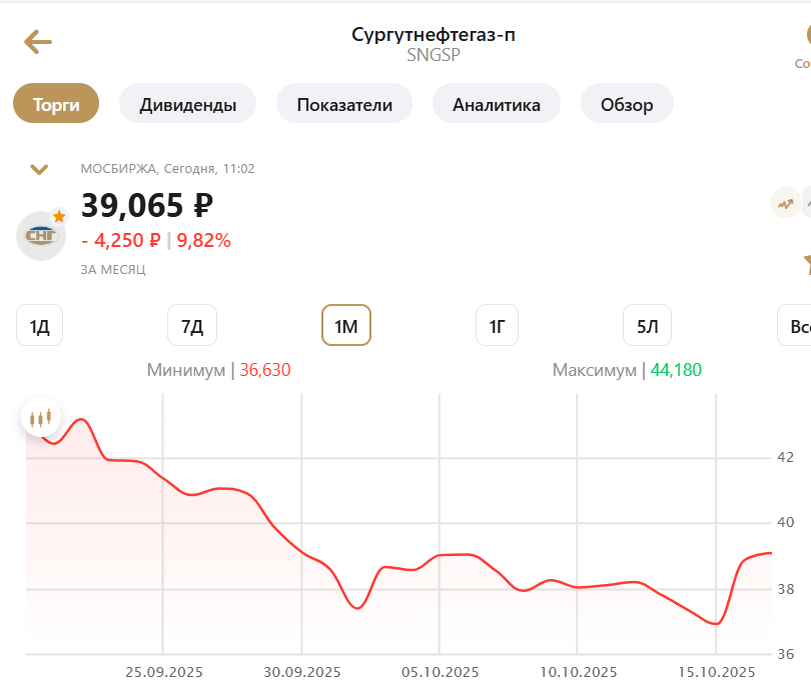The image size is (811, 699).
Task: Open the Показатели tab
Action: pos(344,103)
